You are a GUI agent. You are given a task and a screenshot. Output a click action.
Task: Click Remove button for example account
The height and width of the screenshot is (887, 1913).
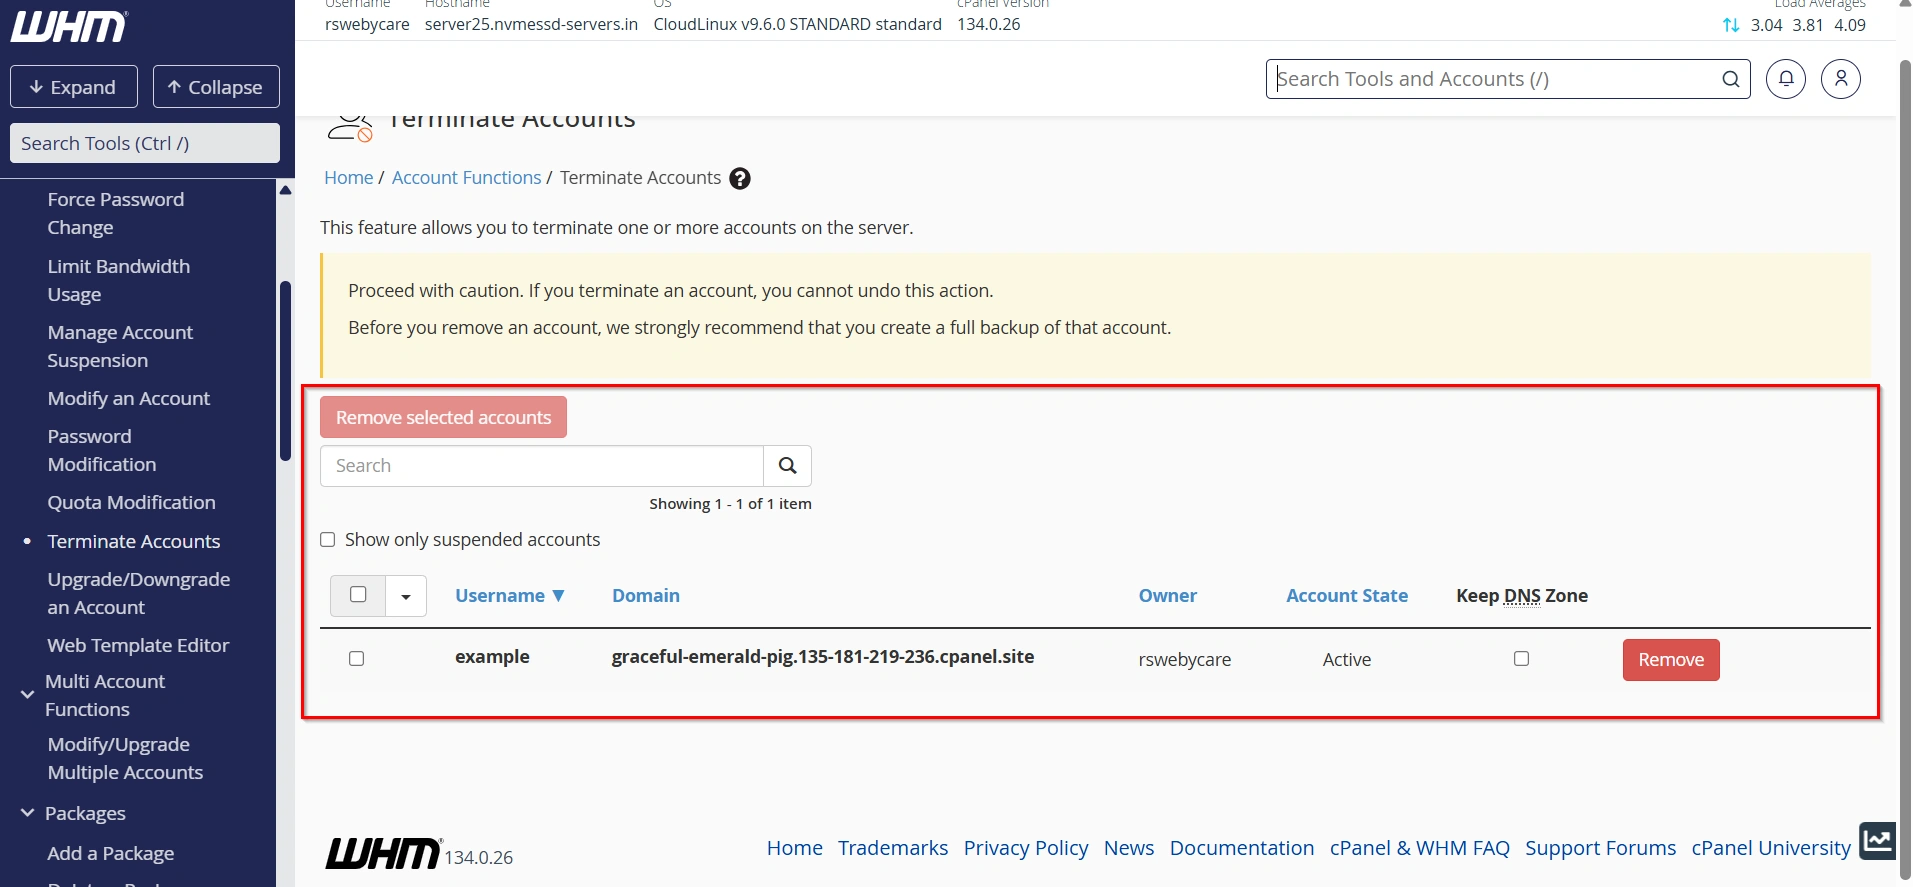coord(1671,660)
